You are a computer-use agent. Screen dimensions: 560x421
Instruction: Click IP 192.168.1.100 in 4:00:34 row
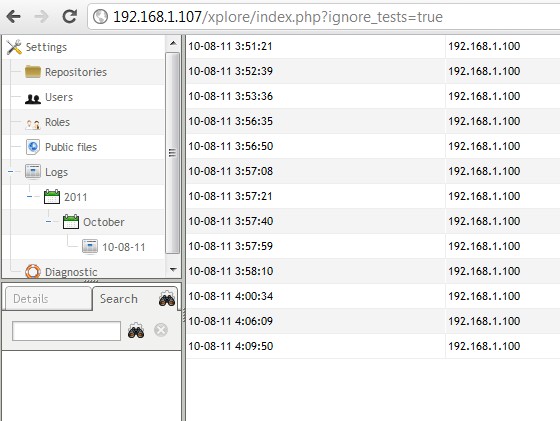point(484,296)
